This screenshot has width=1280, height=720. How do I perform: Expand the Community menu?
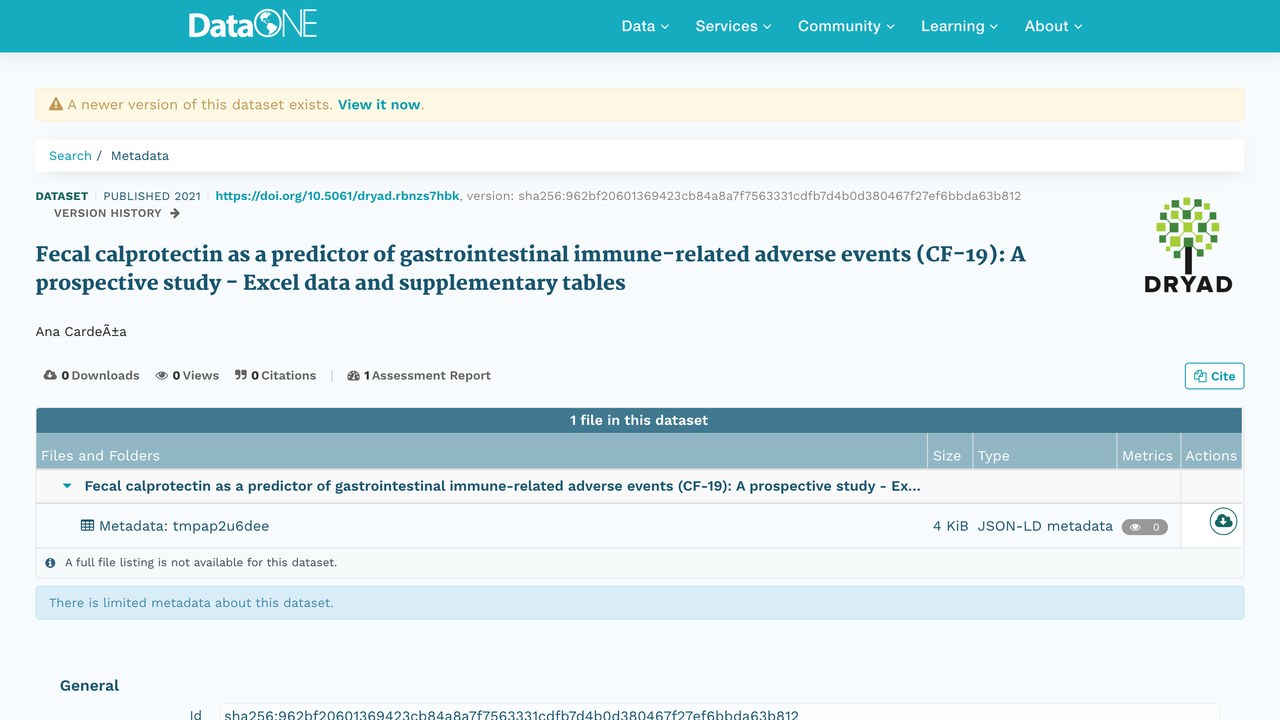click(x=846, y=26)
